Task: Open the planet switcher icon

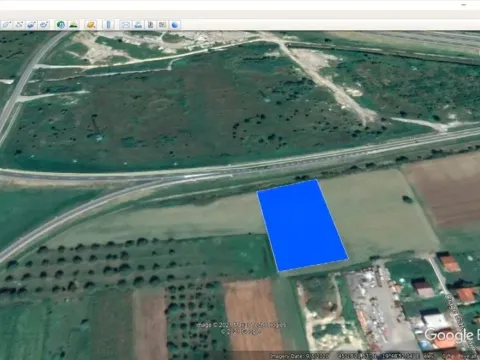Action: [91, 25]
